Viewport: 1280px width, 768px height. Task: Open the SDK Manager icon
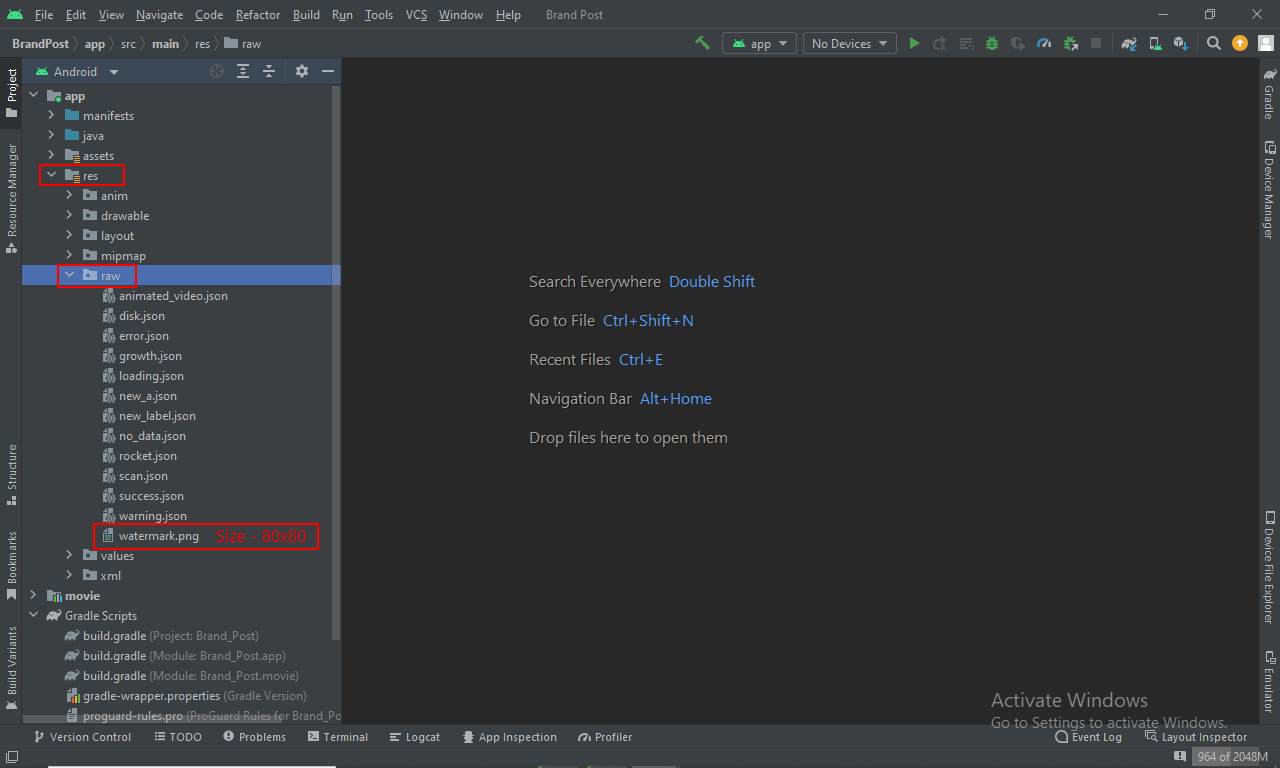tap(1181, 43)
